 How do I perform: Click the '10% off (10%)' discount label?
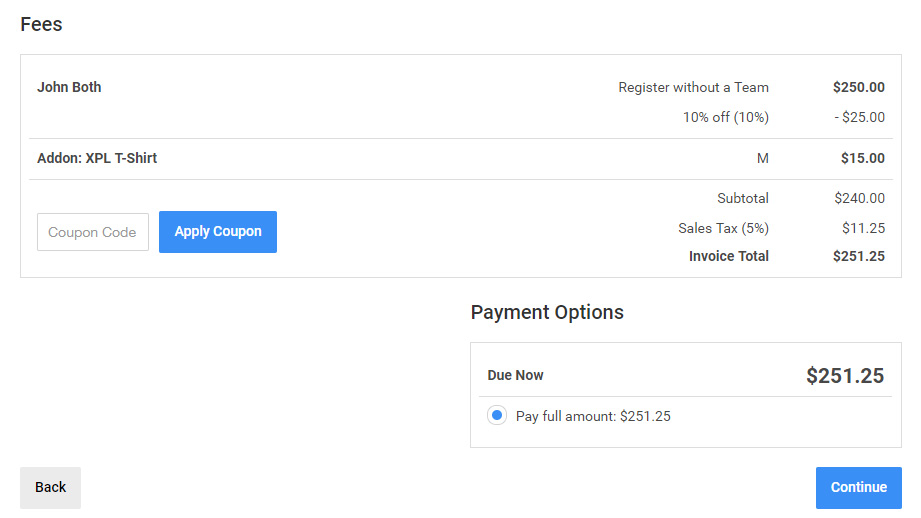click(x=725, y=117)
